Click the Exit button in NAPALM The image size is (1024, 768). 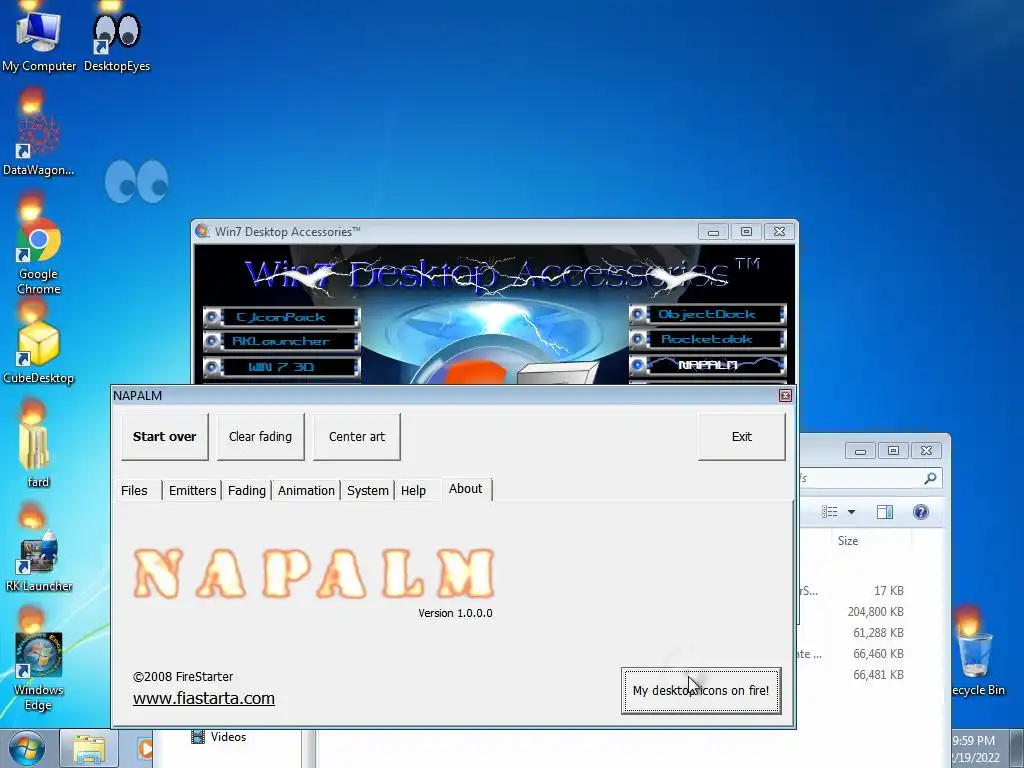[742, 437]
